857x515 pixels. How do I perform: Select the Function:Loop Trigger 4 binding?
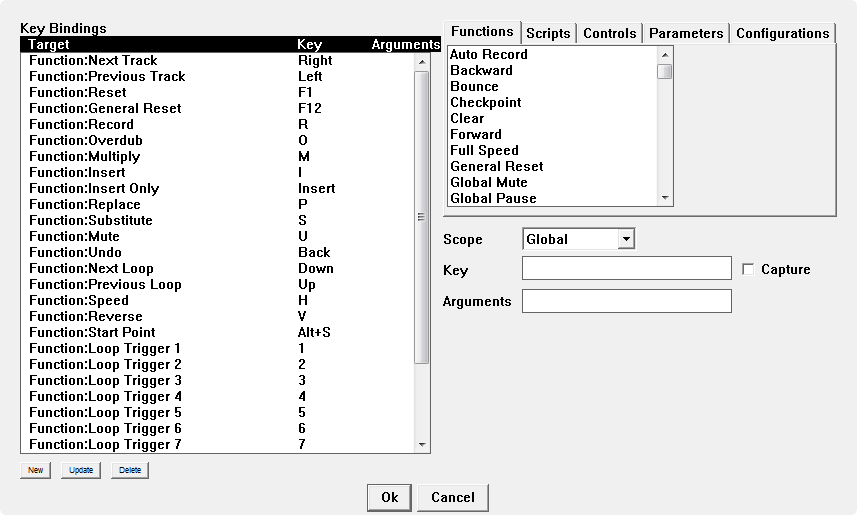tap(218, 396)
